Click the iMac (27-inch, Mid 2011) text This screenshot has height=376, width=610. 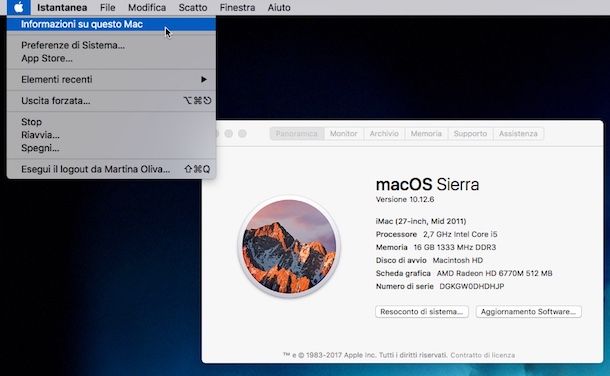click(x=421, y=221)
